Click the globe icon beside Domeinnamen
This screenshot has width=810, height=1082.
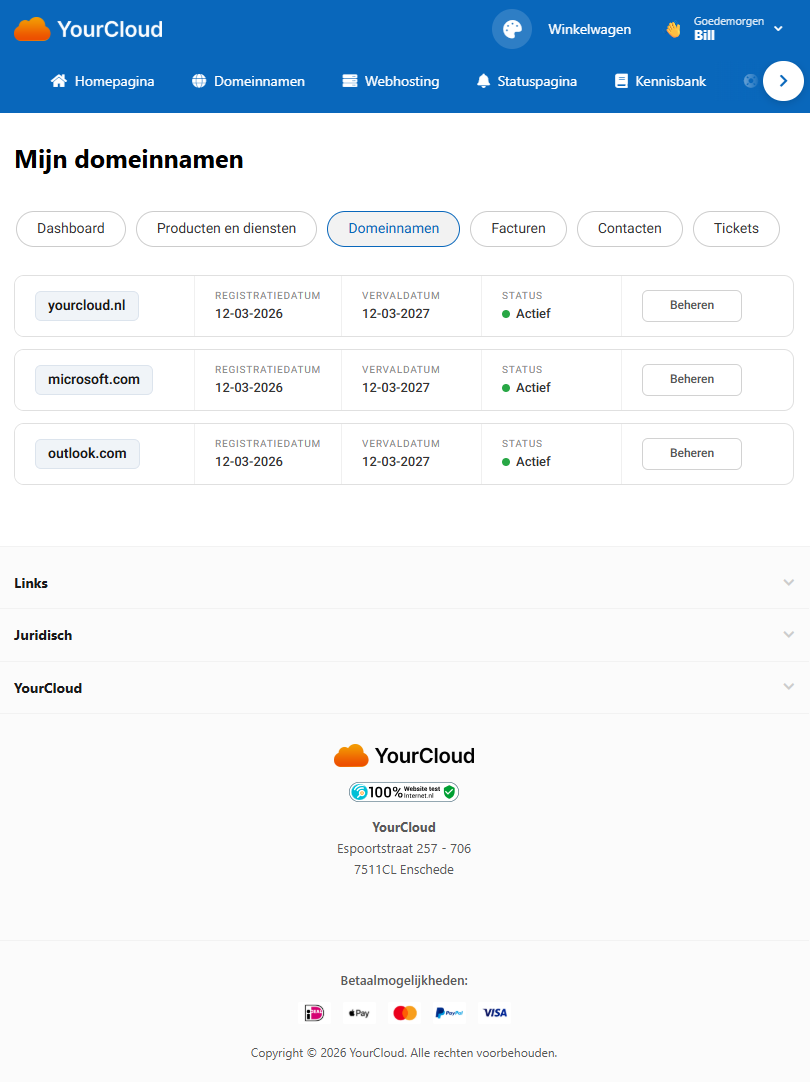pos(199,81)
